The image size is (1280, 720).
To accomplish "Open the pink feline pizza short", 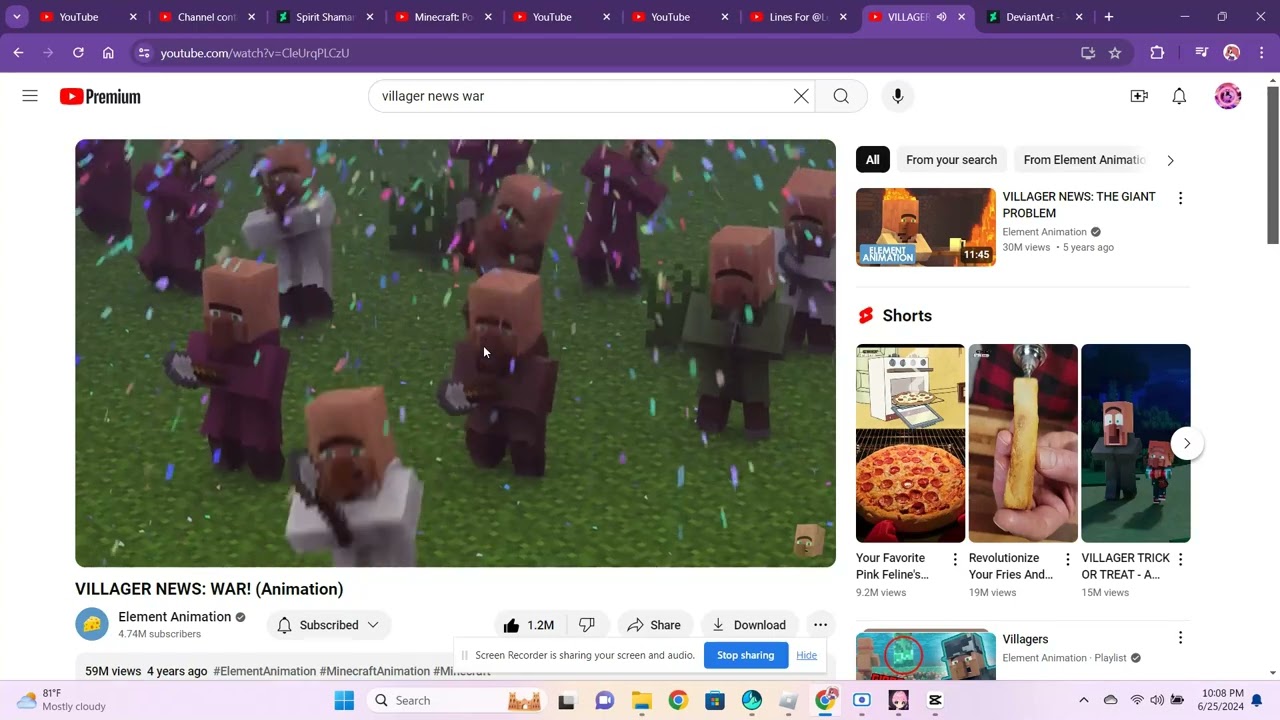I will 910,443.
